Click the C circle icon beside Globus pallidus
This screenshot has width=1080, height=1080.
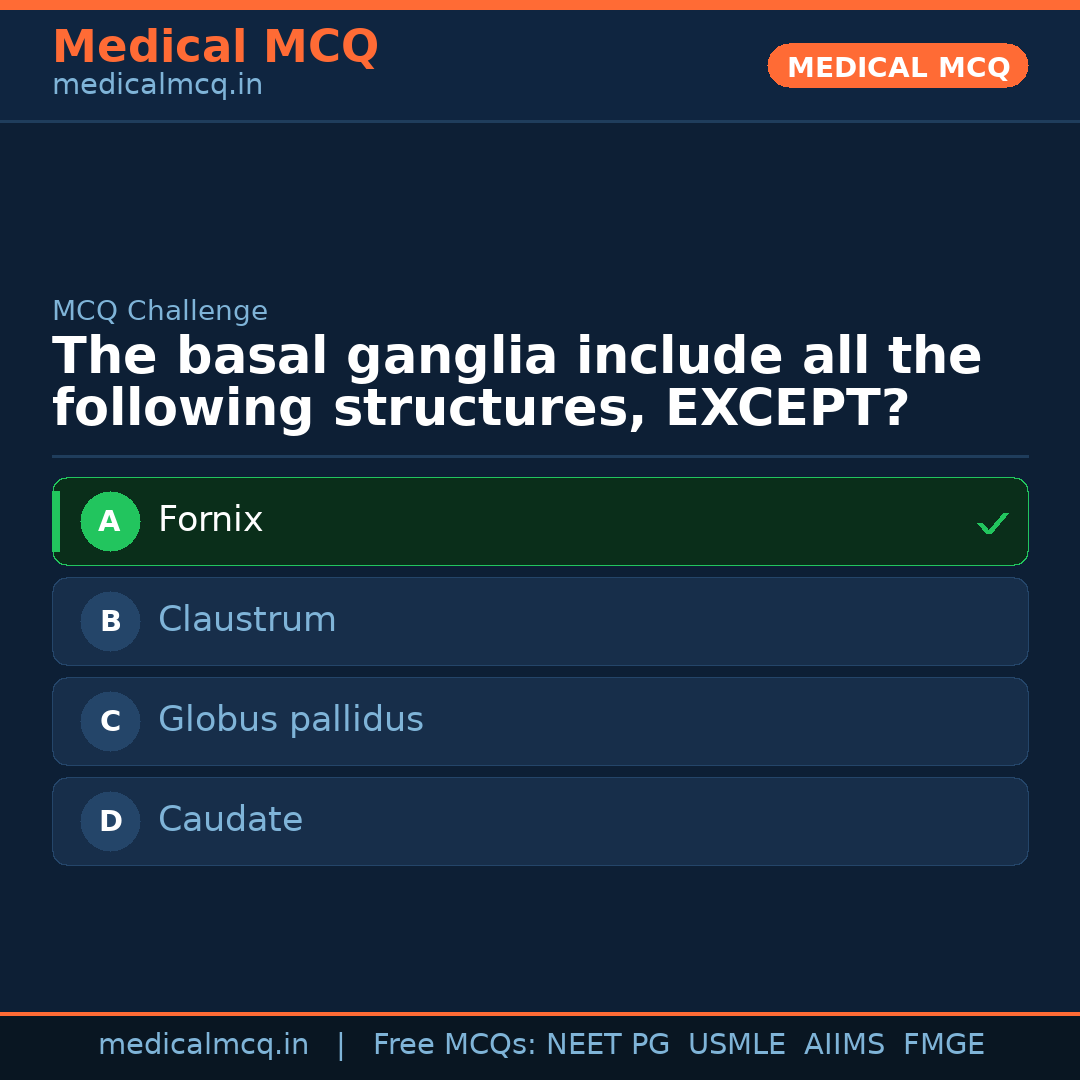pyautogui.click(x=110, y=721)
